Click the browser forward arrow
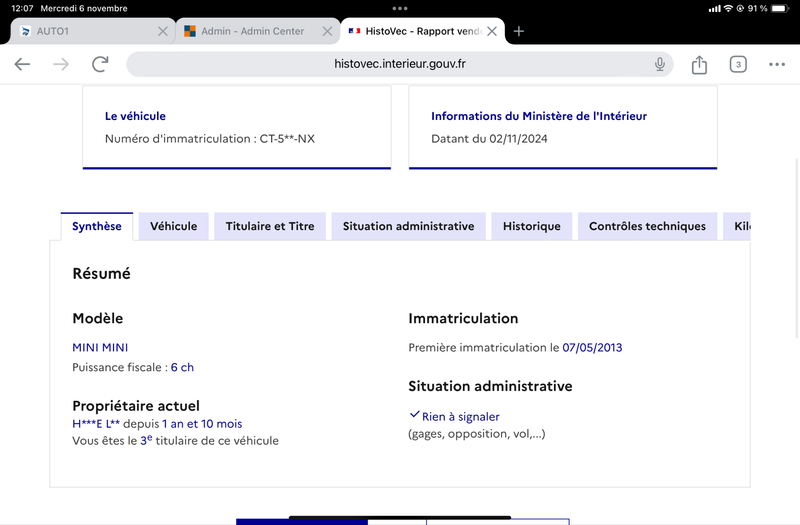800x525 pixels. coord(61,64)
